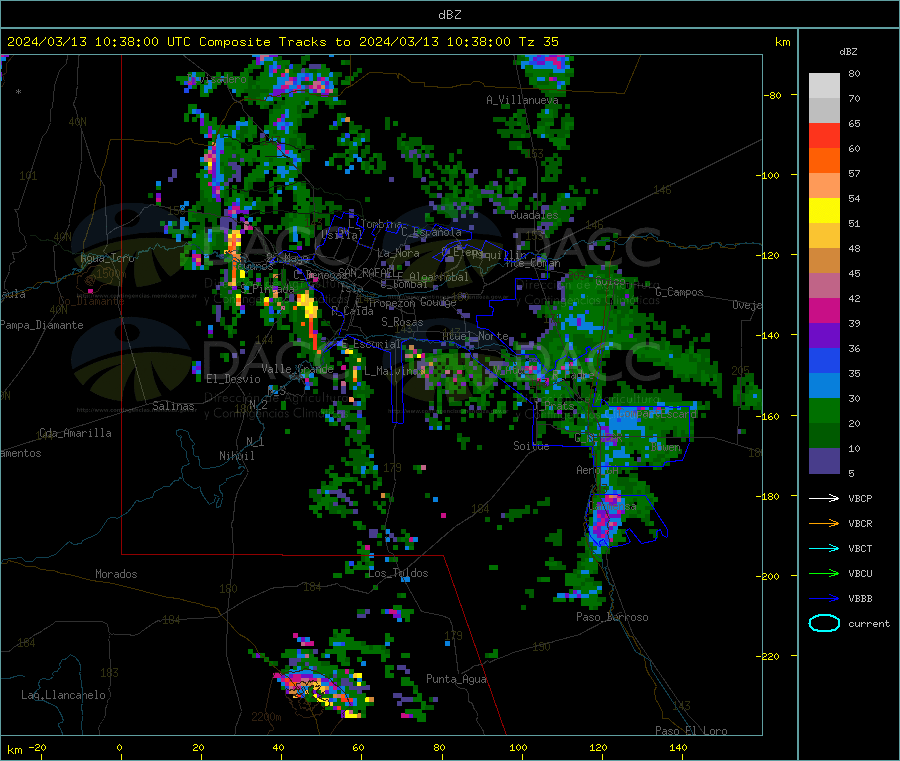
Task: Click the dBZ legend heading
Action: (848, 52)
